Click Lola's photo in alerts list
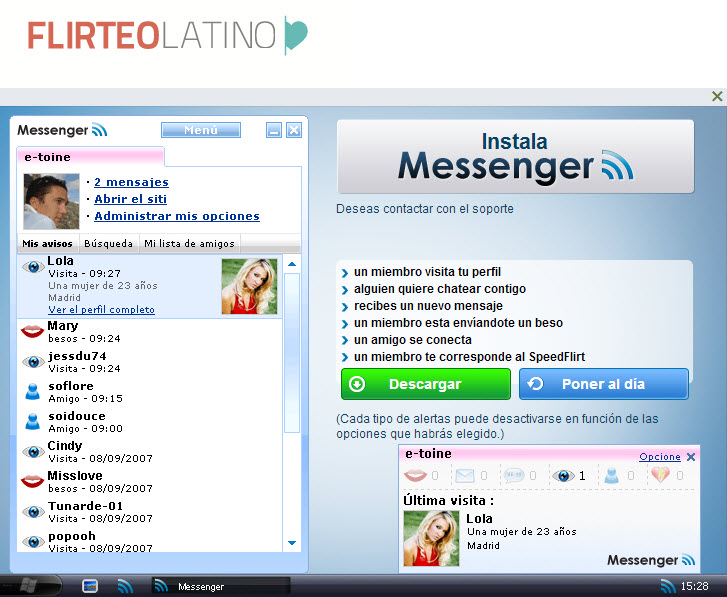This screenshot has height=597, width=727. pyautogui.click(x=249, y=286)
